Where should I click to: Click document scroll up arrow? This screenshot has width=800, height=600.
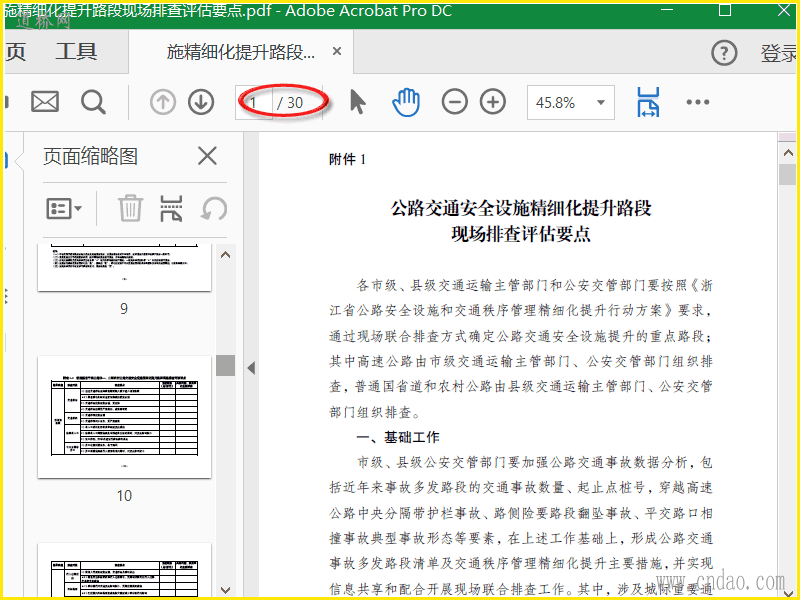pyautogui.click(x=788, y=153)
